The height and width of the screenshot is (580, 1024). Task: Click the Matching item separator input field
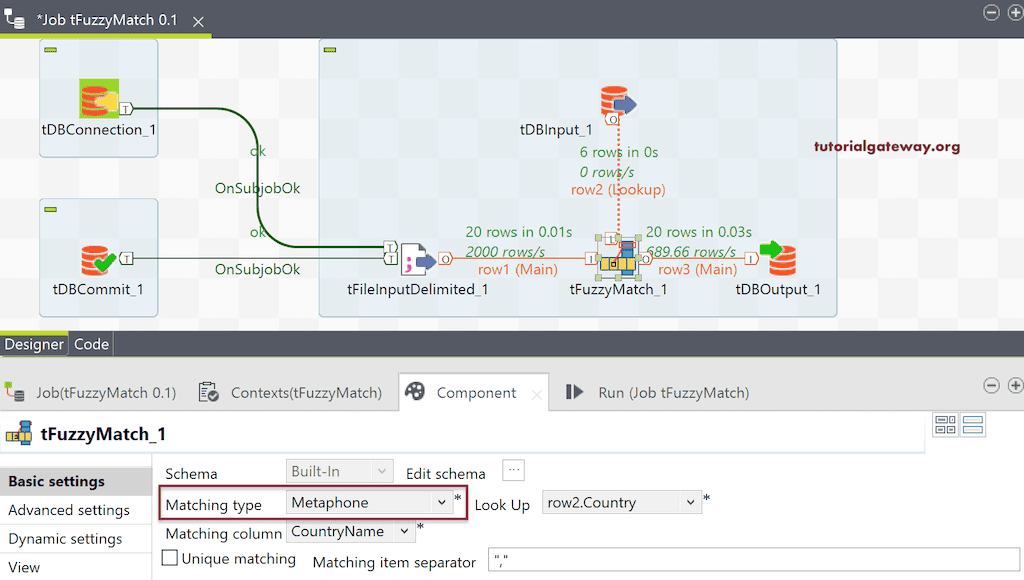pos(750,561)
